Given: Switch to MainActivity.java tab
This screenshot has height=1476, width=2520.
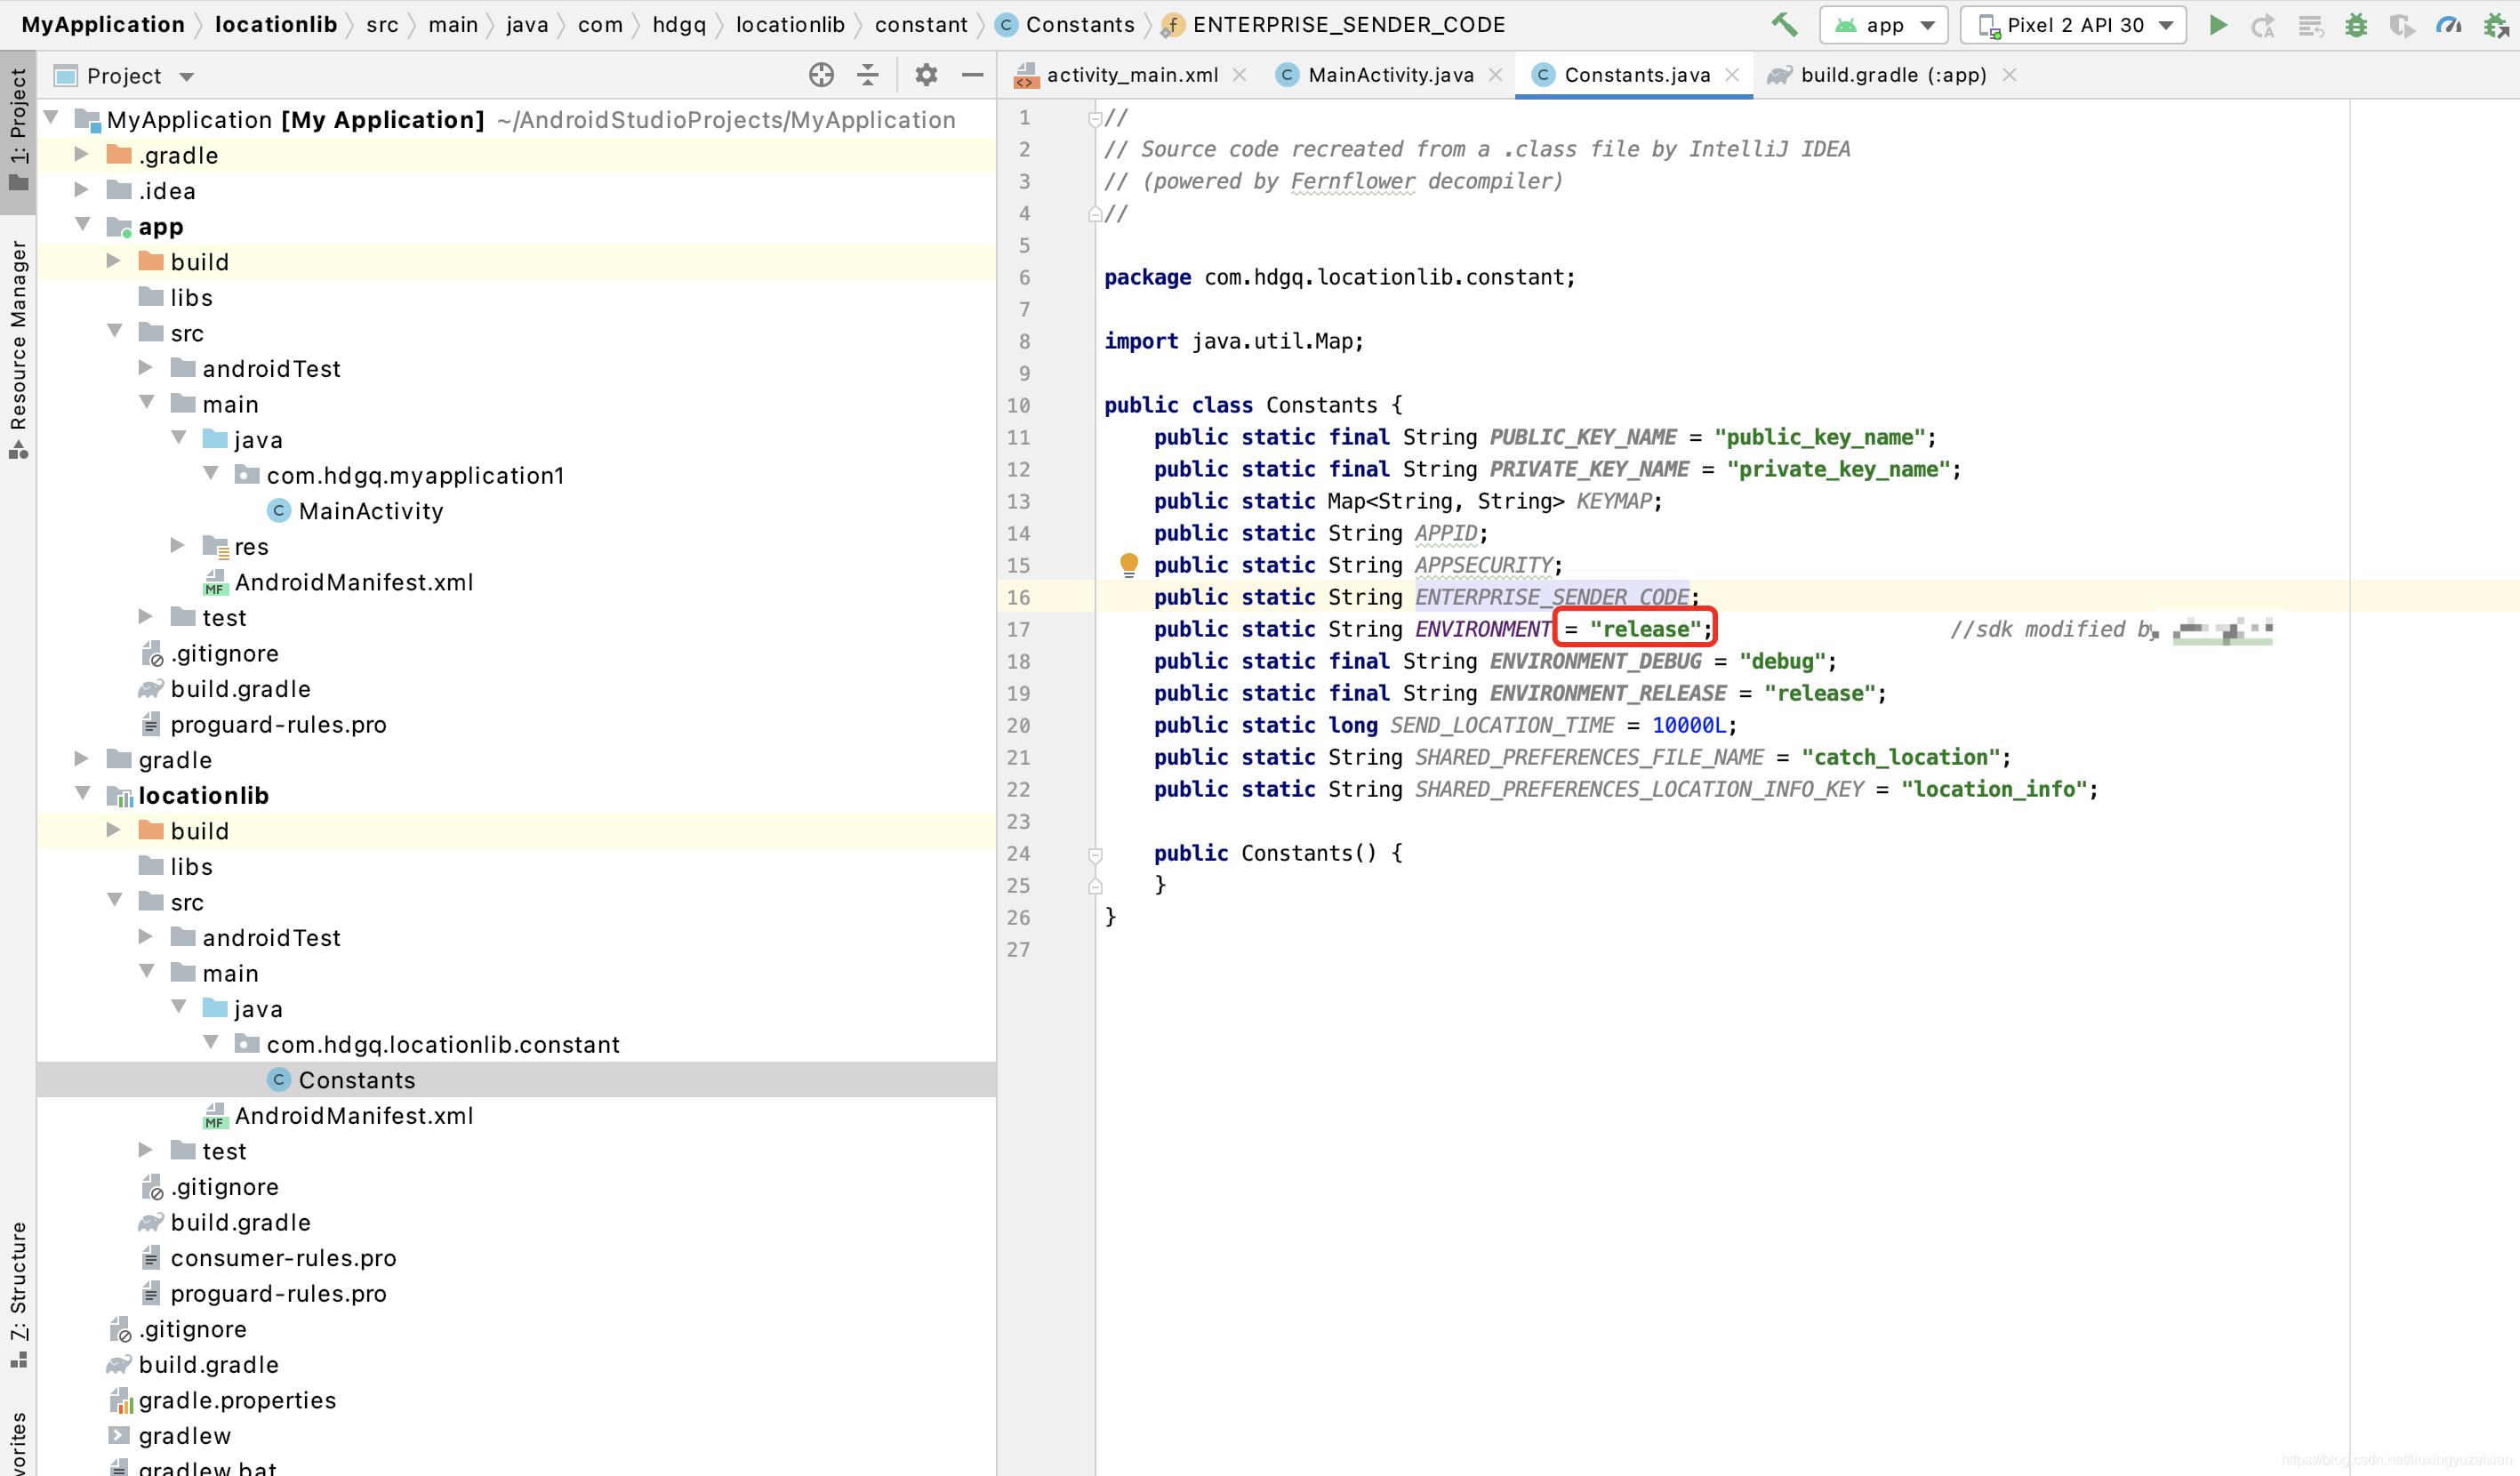Looking at the screenshot, I should tap(1390, 75).
